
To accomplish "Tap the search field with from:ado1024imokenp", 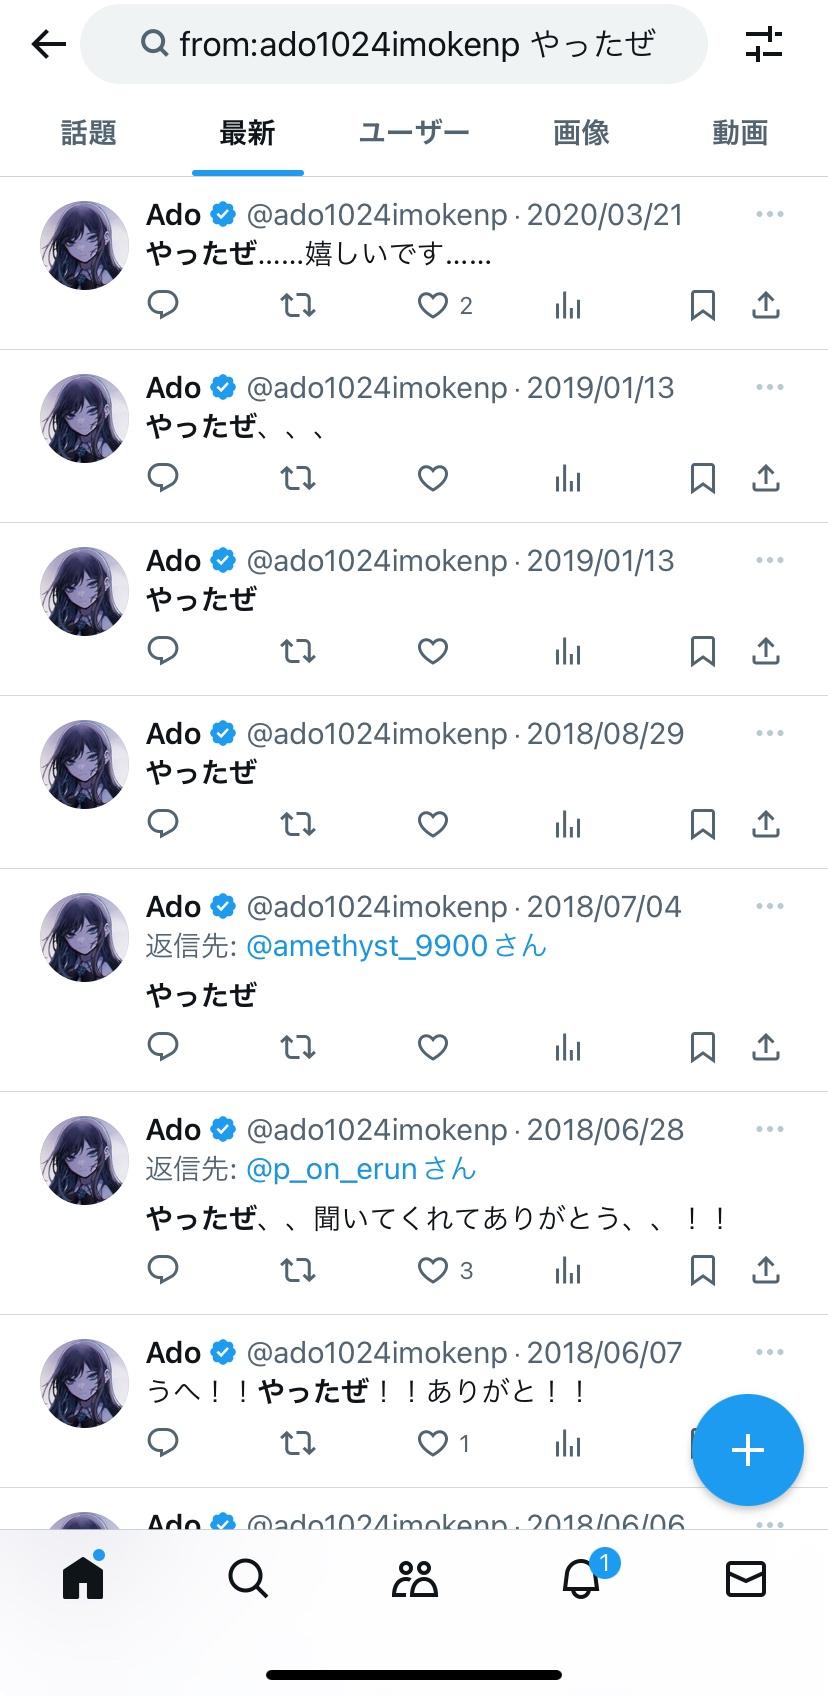I will pos(394,44).
